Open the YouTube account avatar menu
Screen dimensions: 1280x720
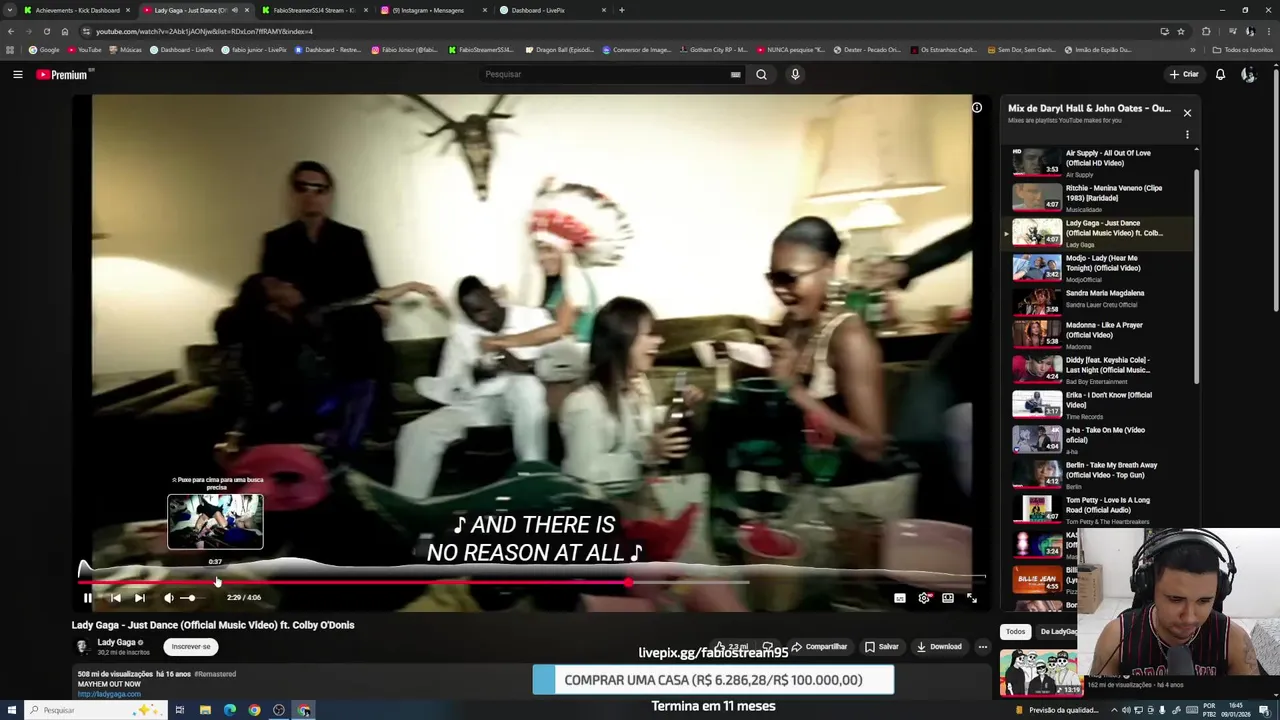click(x=1248, y=74)
